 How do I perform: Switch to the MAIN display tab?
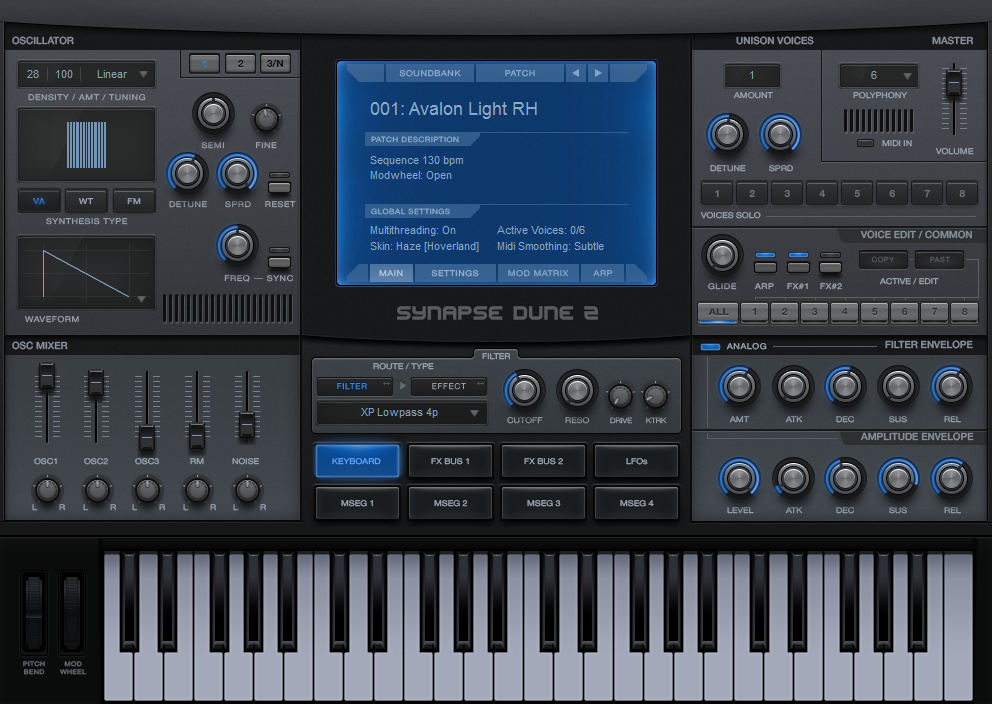coord(391,273)
